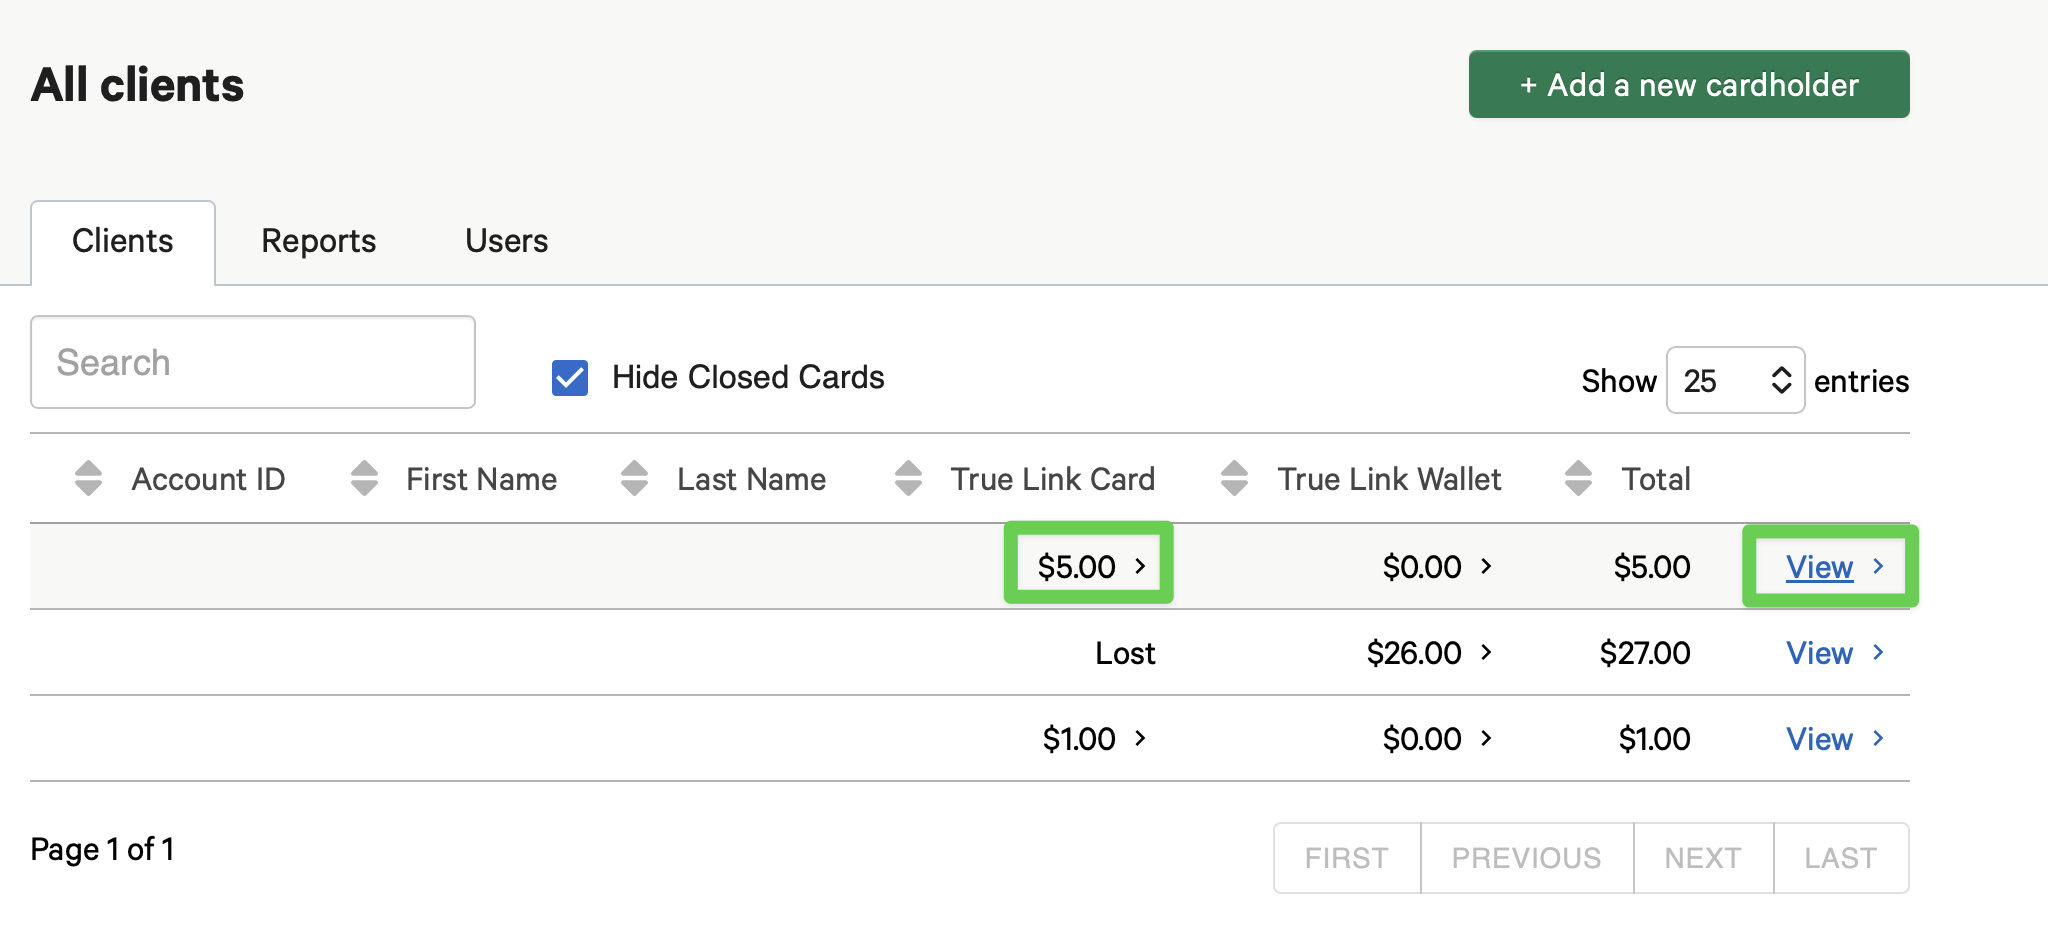2048x934 pixels.
Task: Open the $5.00 True Link Card balance
Action: (x=1088, y=567)
